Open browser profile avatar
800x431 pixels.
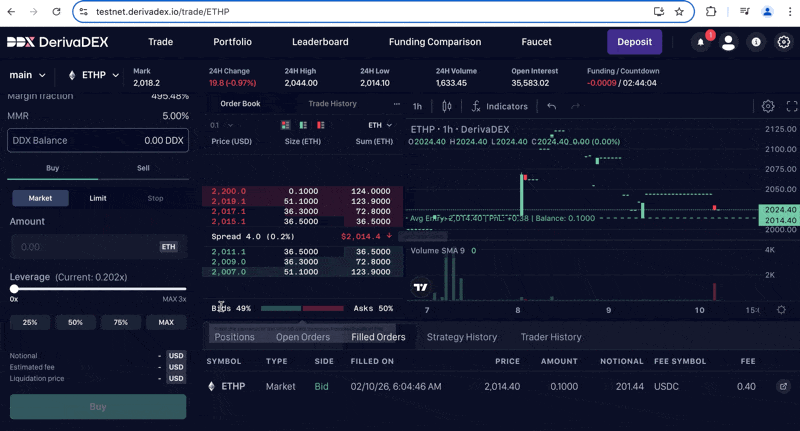tap(767, 11)
